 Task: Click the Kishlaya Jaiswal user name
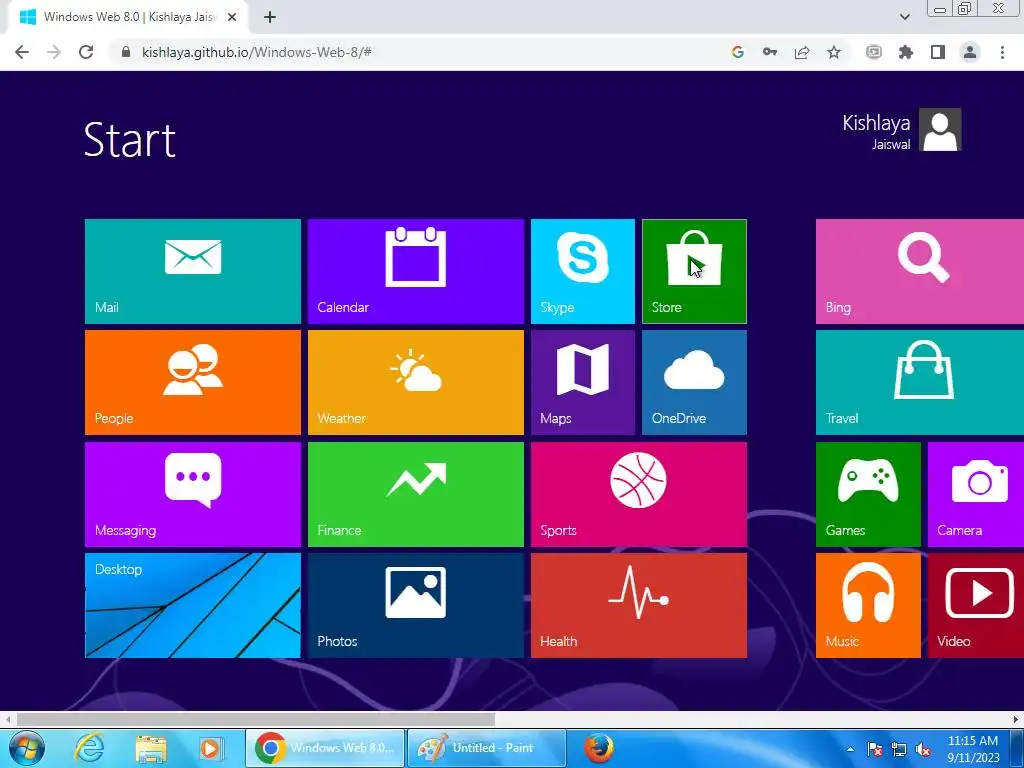(876, 132)
